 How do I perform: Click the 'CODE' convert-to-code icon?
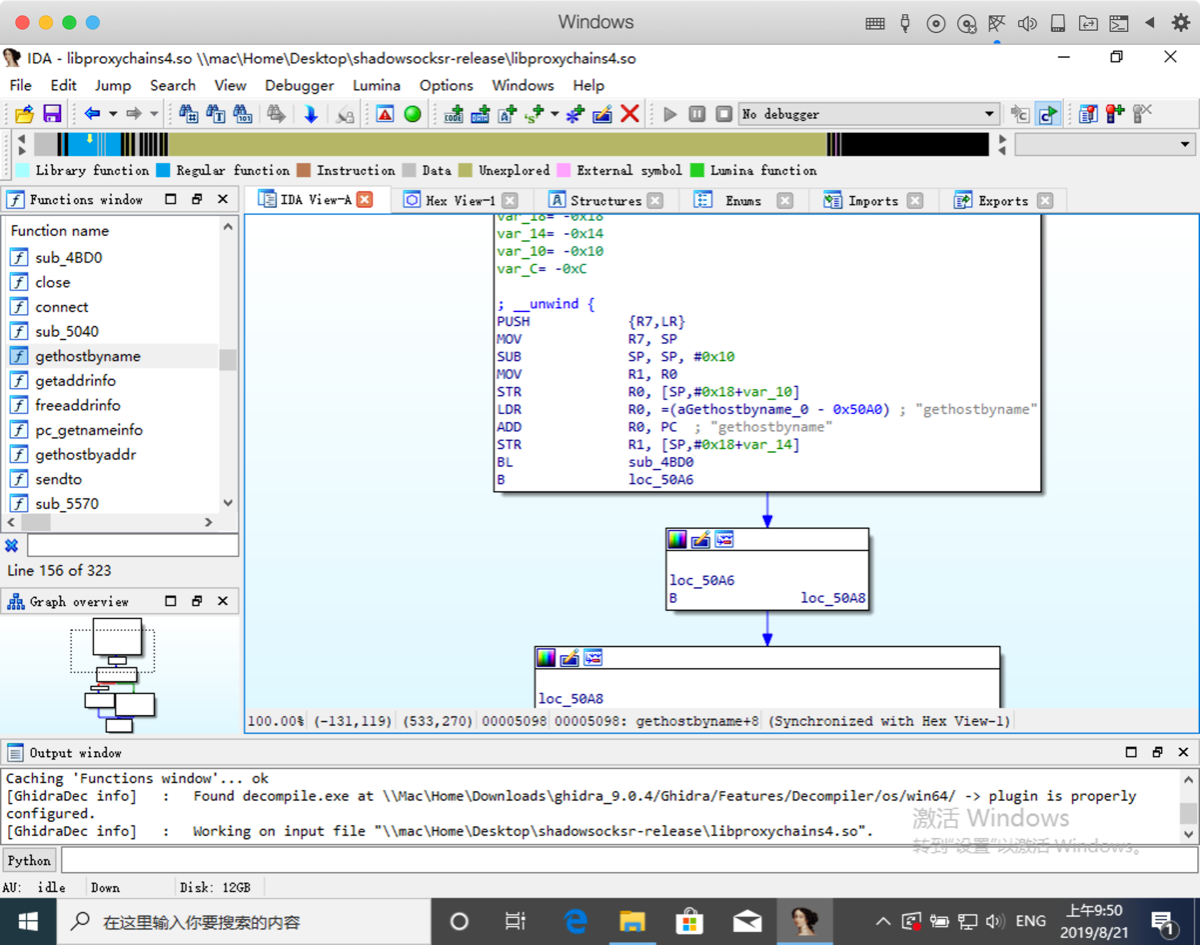point(453,114)
